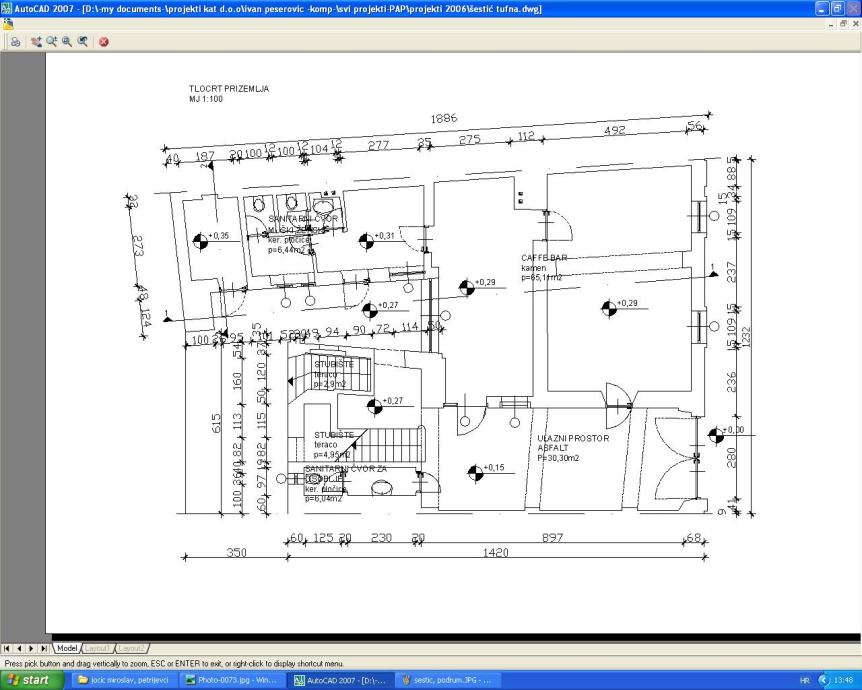862x690 pixels.
Task: Click the 1886 overall top dimension
Action: (x=444, y=118)
